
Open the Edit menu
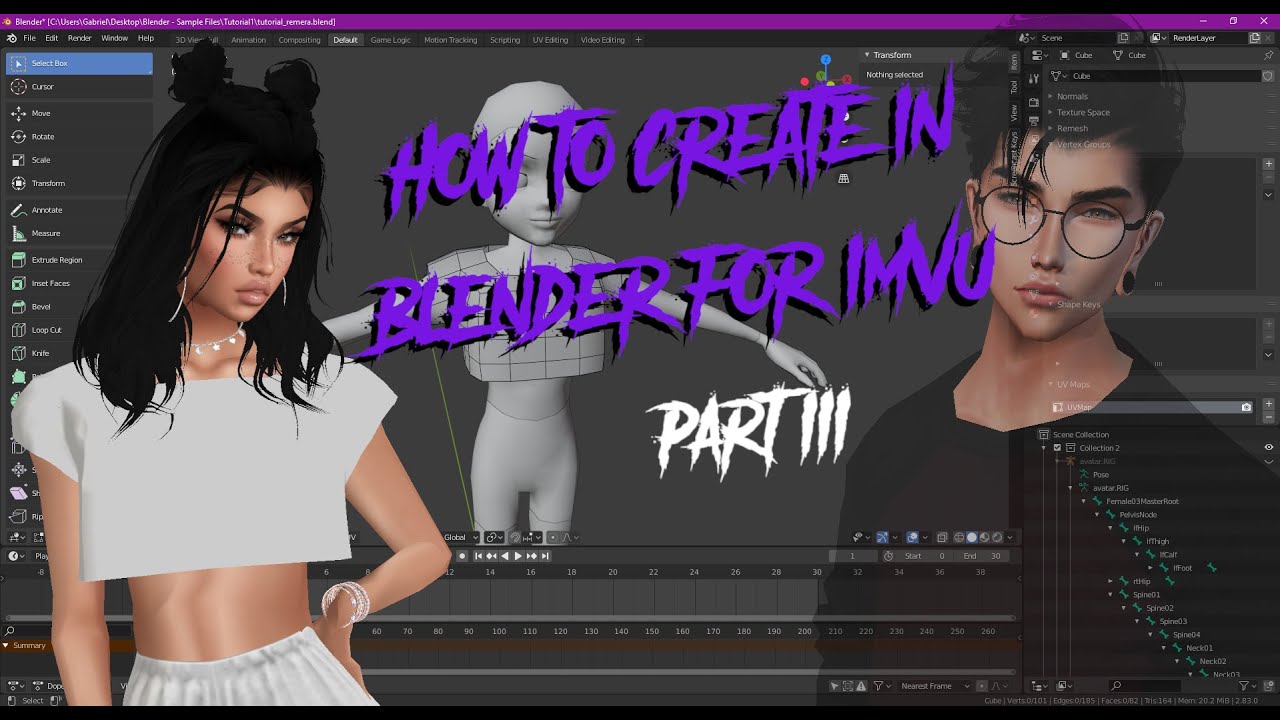[x=52, y=38]
